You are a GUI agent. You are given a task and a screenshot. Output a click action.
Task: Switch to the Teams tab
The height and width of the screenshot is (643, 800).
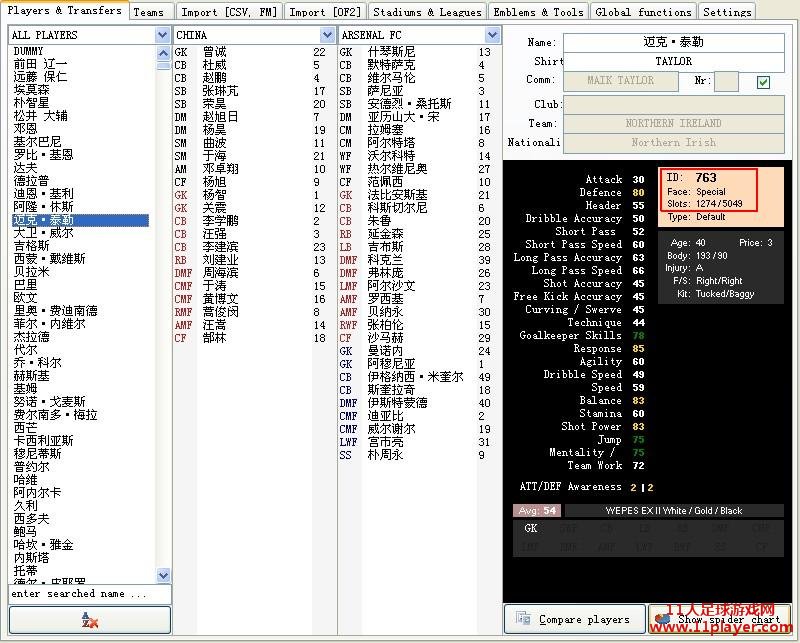[148, 12]
